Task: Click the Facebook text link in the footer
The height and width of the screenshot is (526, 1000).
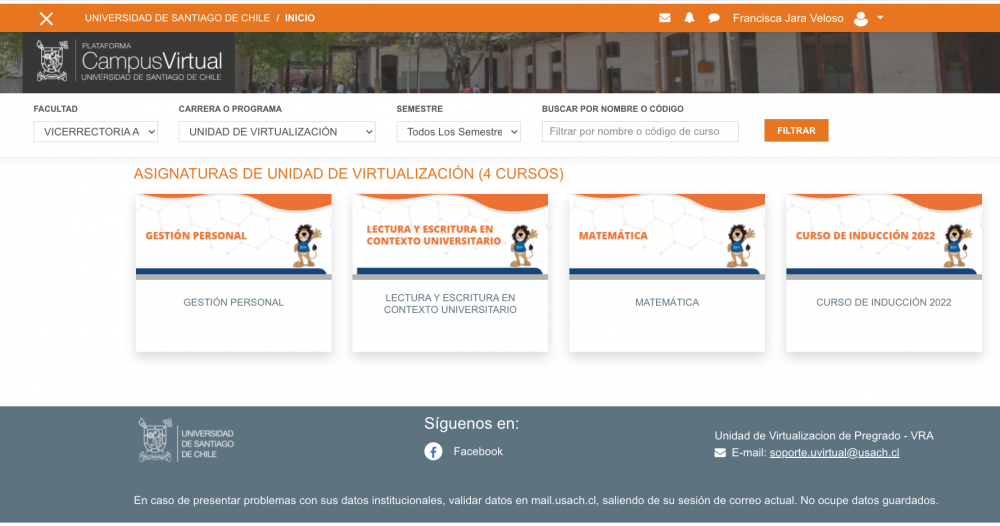Action: 478,451
